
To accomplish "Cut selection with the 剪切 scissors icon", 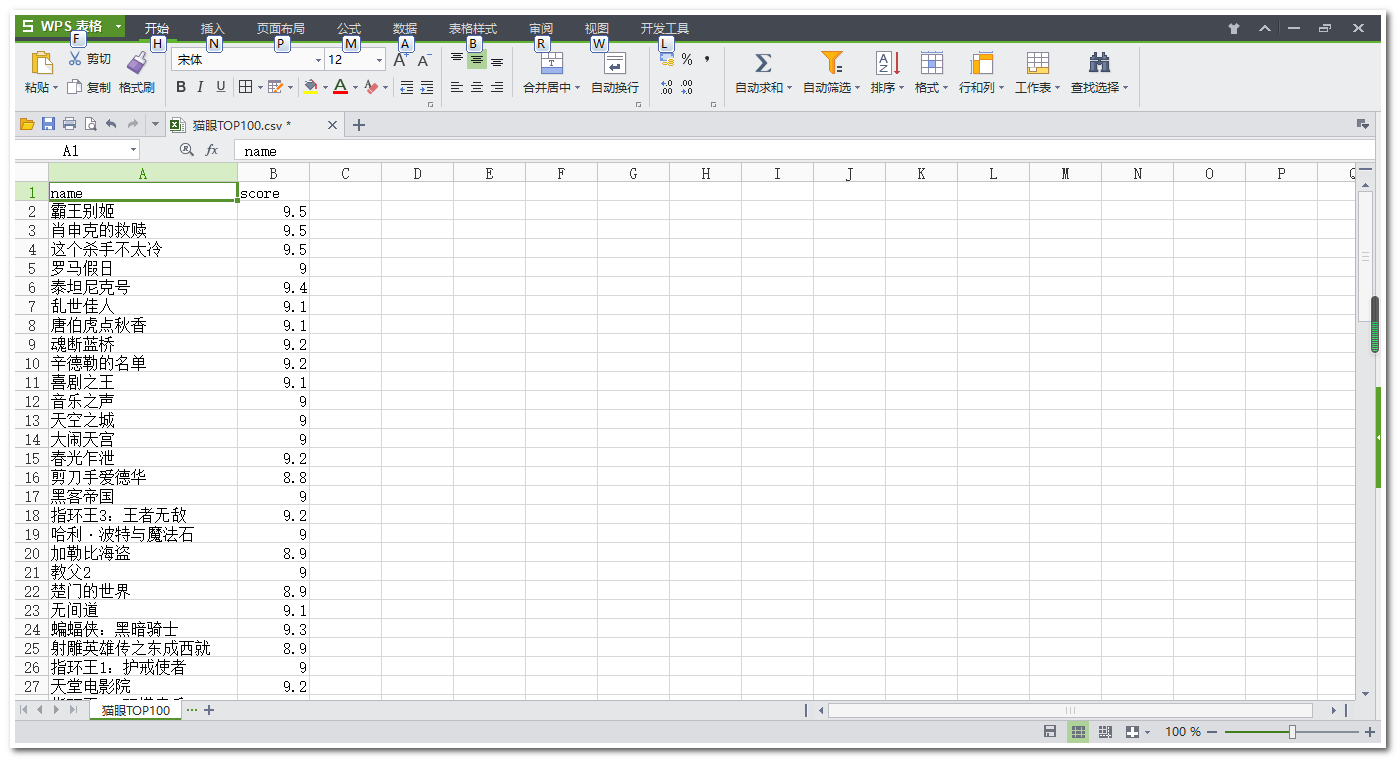I will pyautogui.click(x=75, y=60).
